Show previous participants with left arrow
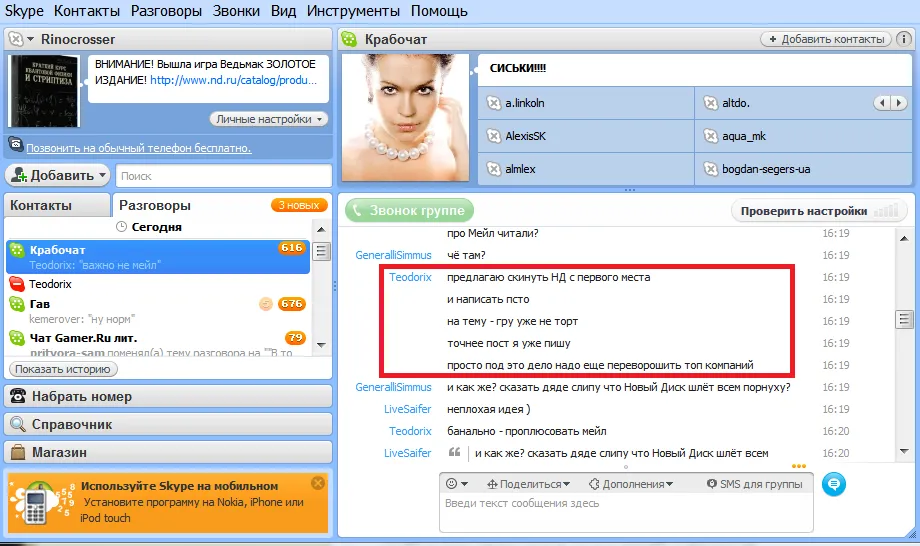This screenshot has width=920, height=546. (x=882, y=103)
